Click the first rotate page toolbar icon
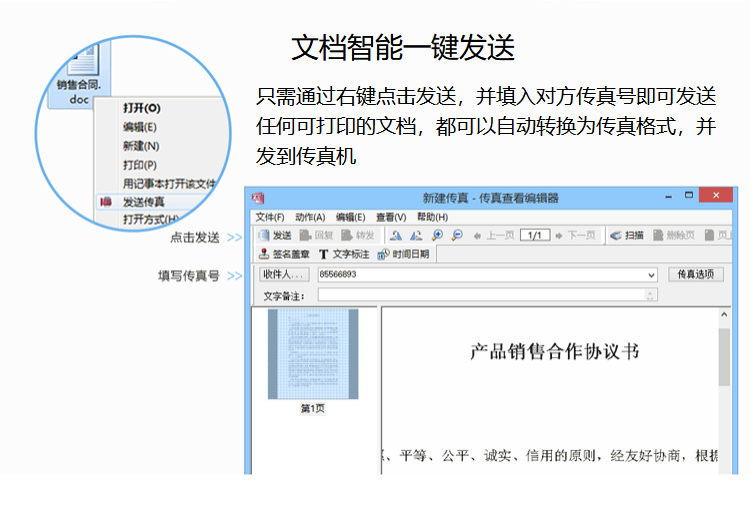 (396, 235)
